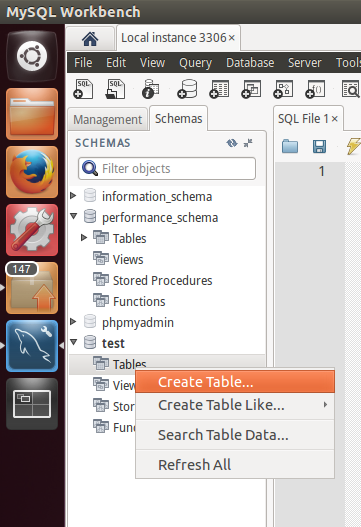Open Software Updater showing 147 updates
This screenshot has width=361, height=527.
(32, 288)
